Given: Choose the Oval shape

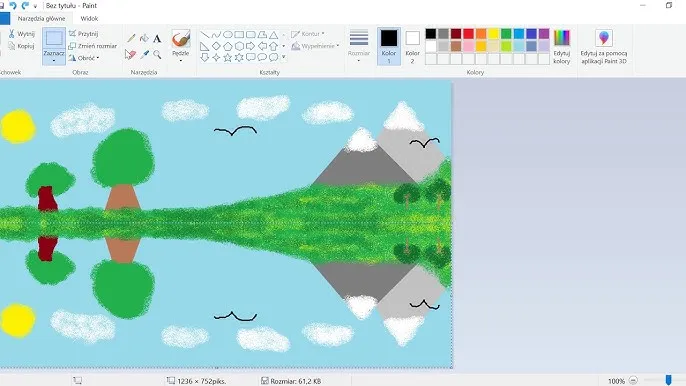Looking at the screenshot, I should (228, 35).
